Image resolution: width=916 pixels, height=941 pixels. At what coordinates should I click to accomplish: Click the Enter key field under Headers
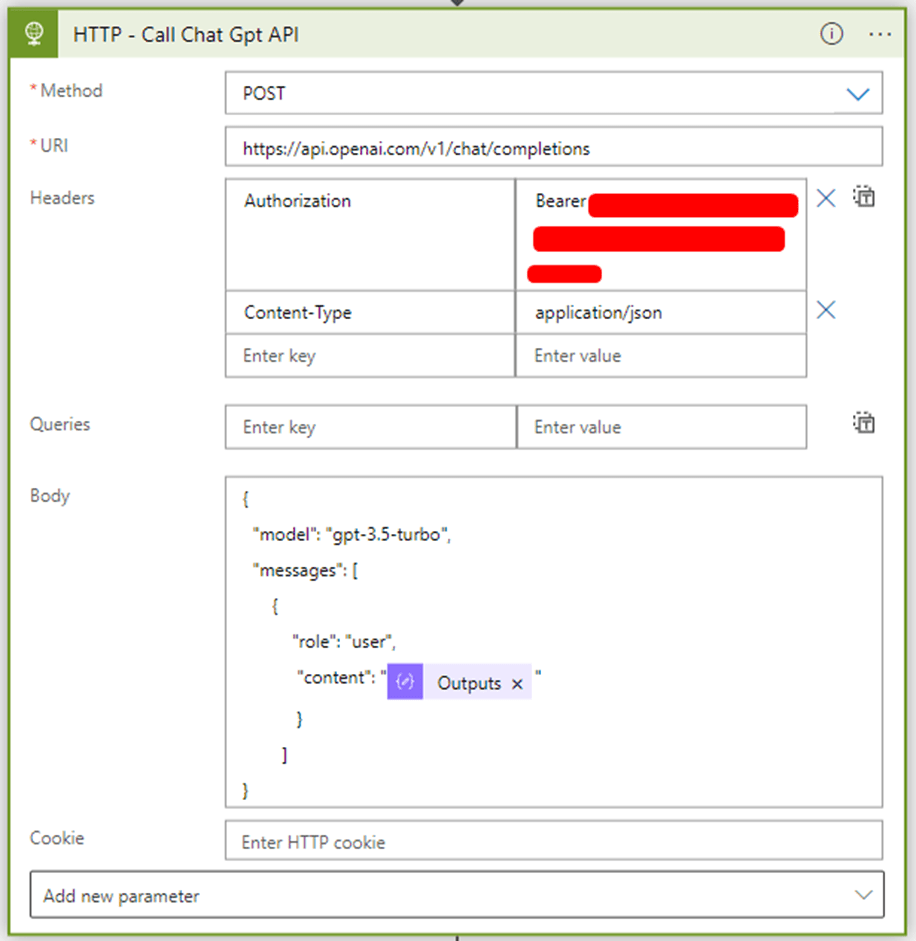pos(369,356)
